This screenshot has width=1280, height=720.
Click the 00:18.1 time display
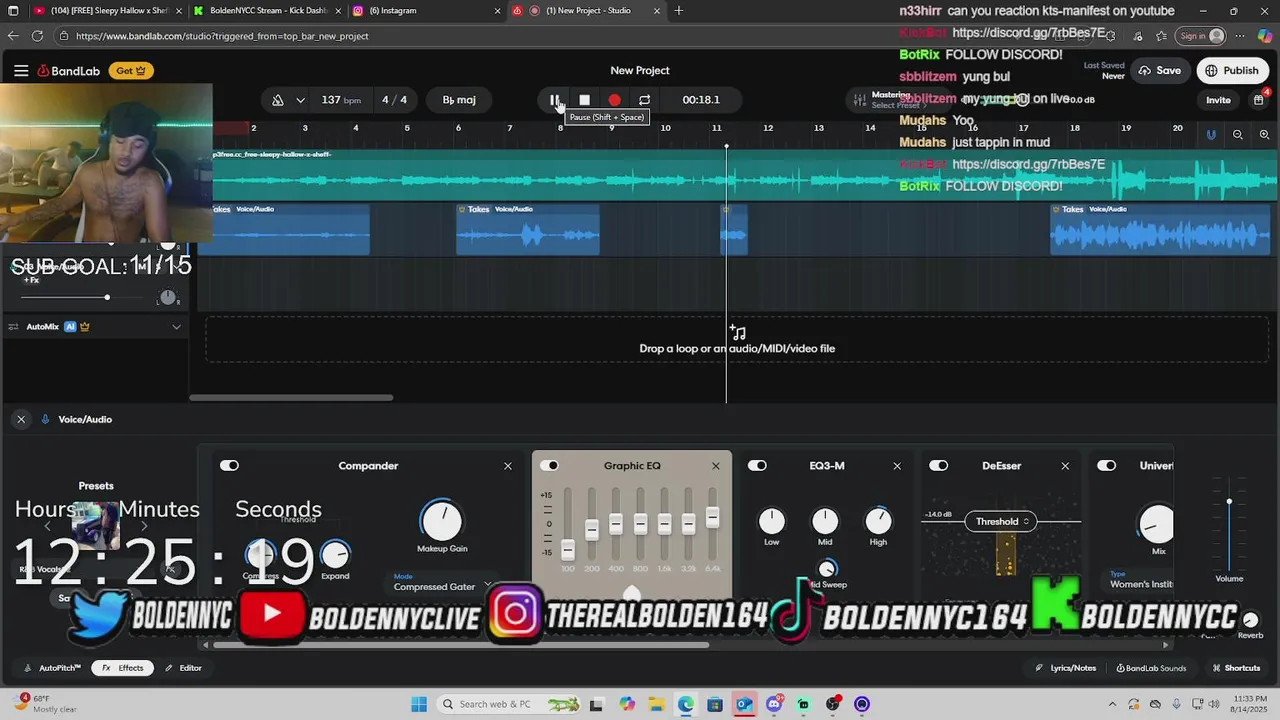pos(701,100)
